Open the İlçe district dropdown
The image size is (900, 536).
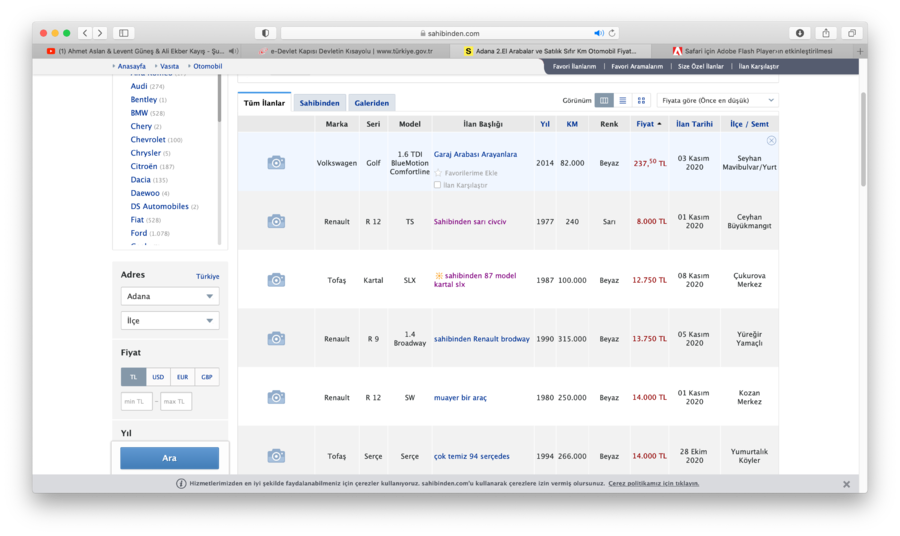coord(170,321)
